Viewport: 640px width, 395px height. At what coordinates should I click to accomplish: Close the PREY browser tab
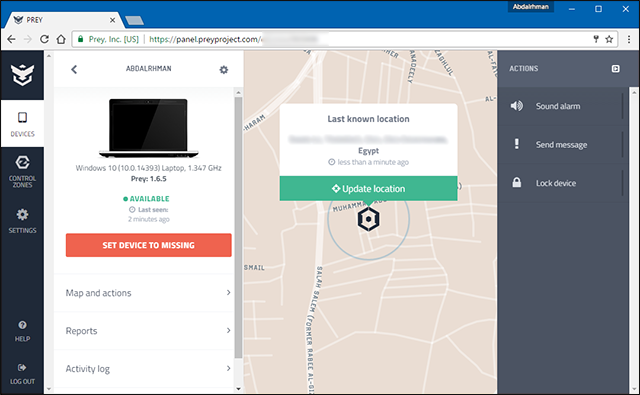coord(112,20)
